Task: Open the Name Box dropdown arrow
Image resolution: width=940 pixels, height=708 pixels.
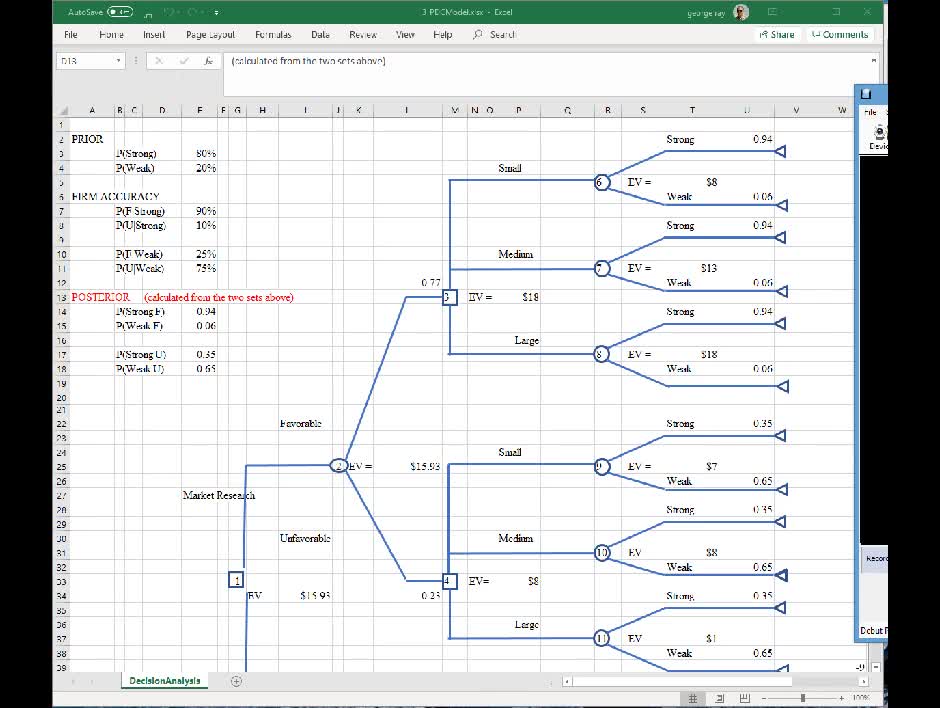Action: 120,61
